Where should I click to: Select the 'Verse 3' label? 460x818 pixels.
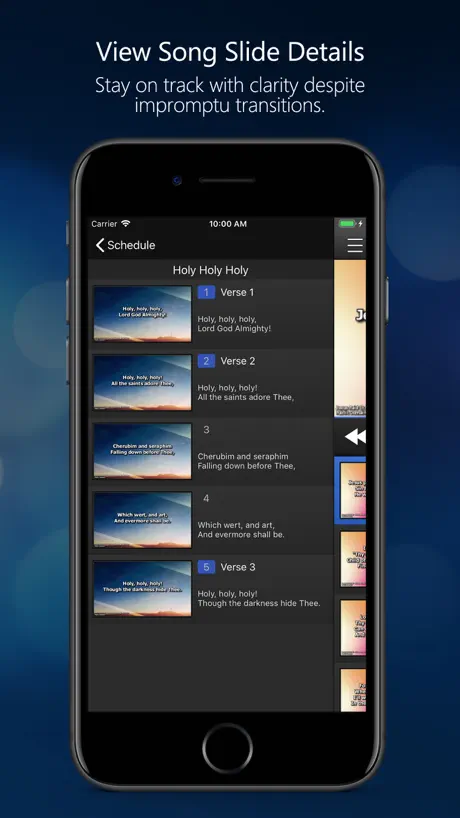tap(238, 567)
